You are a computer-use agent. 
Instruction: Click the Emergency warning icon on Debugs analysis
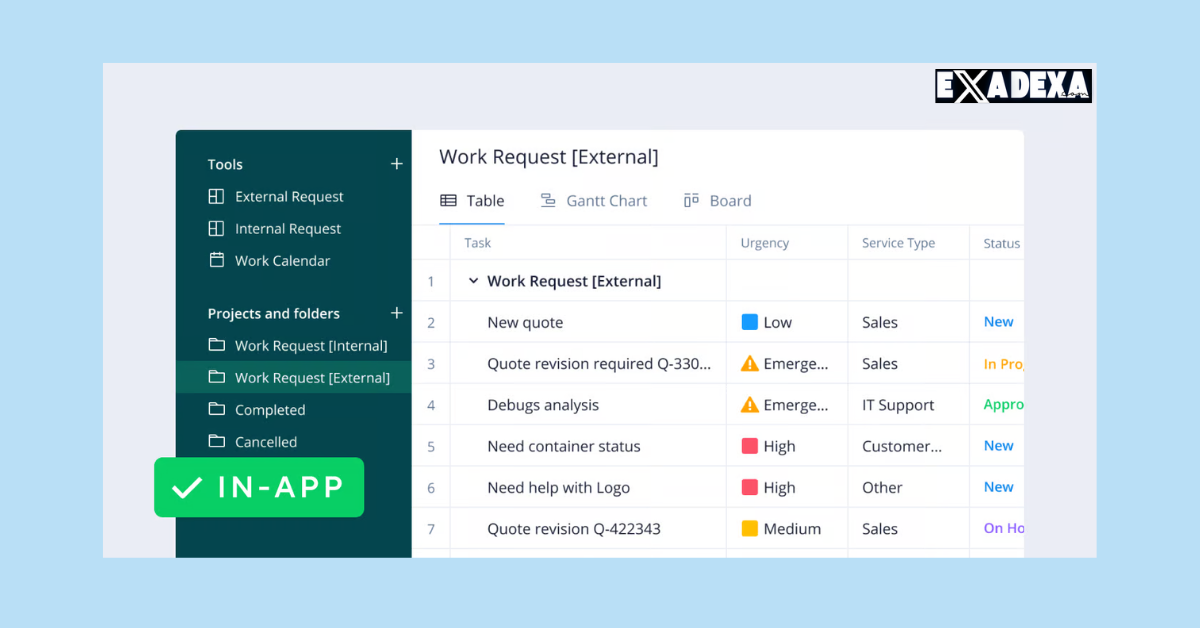[749, 404]
